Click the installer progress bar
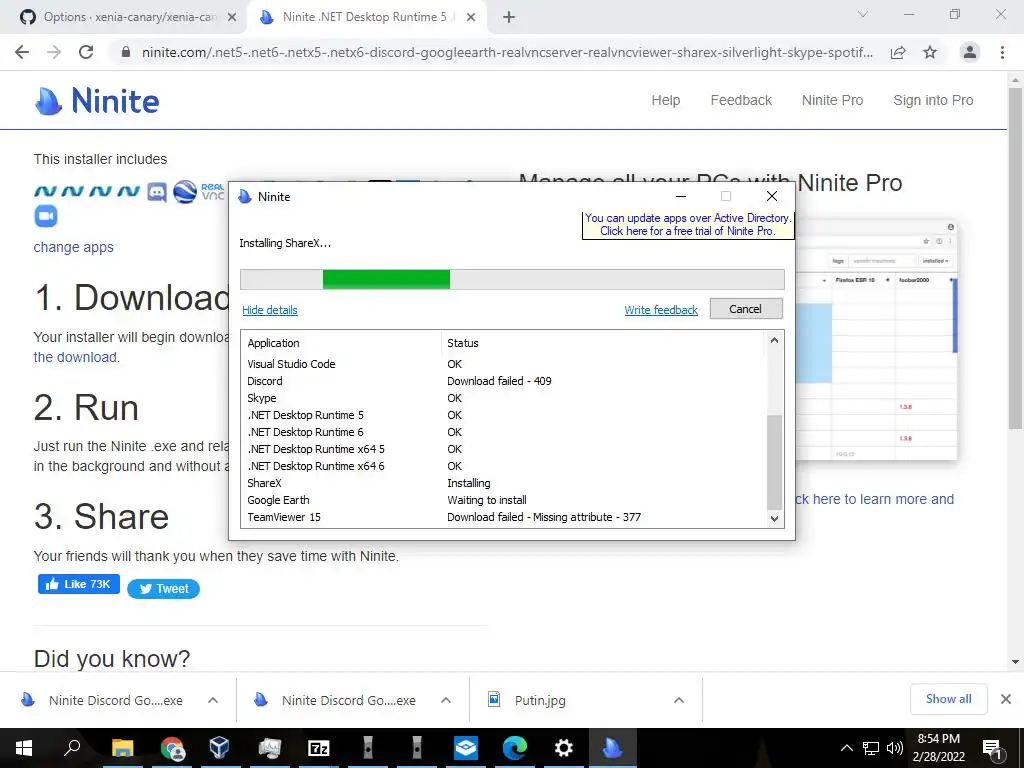Image resolution: width=1024 pixels, height=768 pixels. click(512, 280)
